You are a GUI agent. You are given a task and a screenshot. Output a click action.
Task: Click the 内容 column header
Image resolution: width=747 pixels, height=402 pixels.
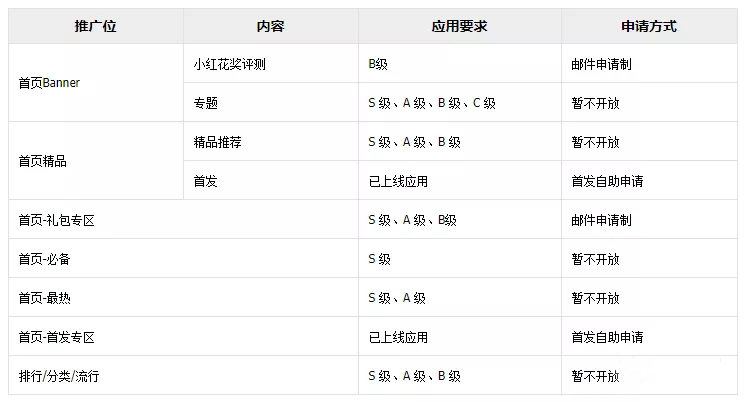(271, 26)
